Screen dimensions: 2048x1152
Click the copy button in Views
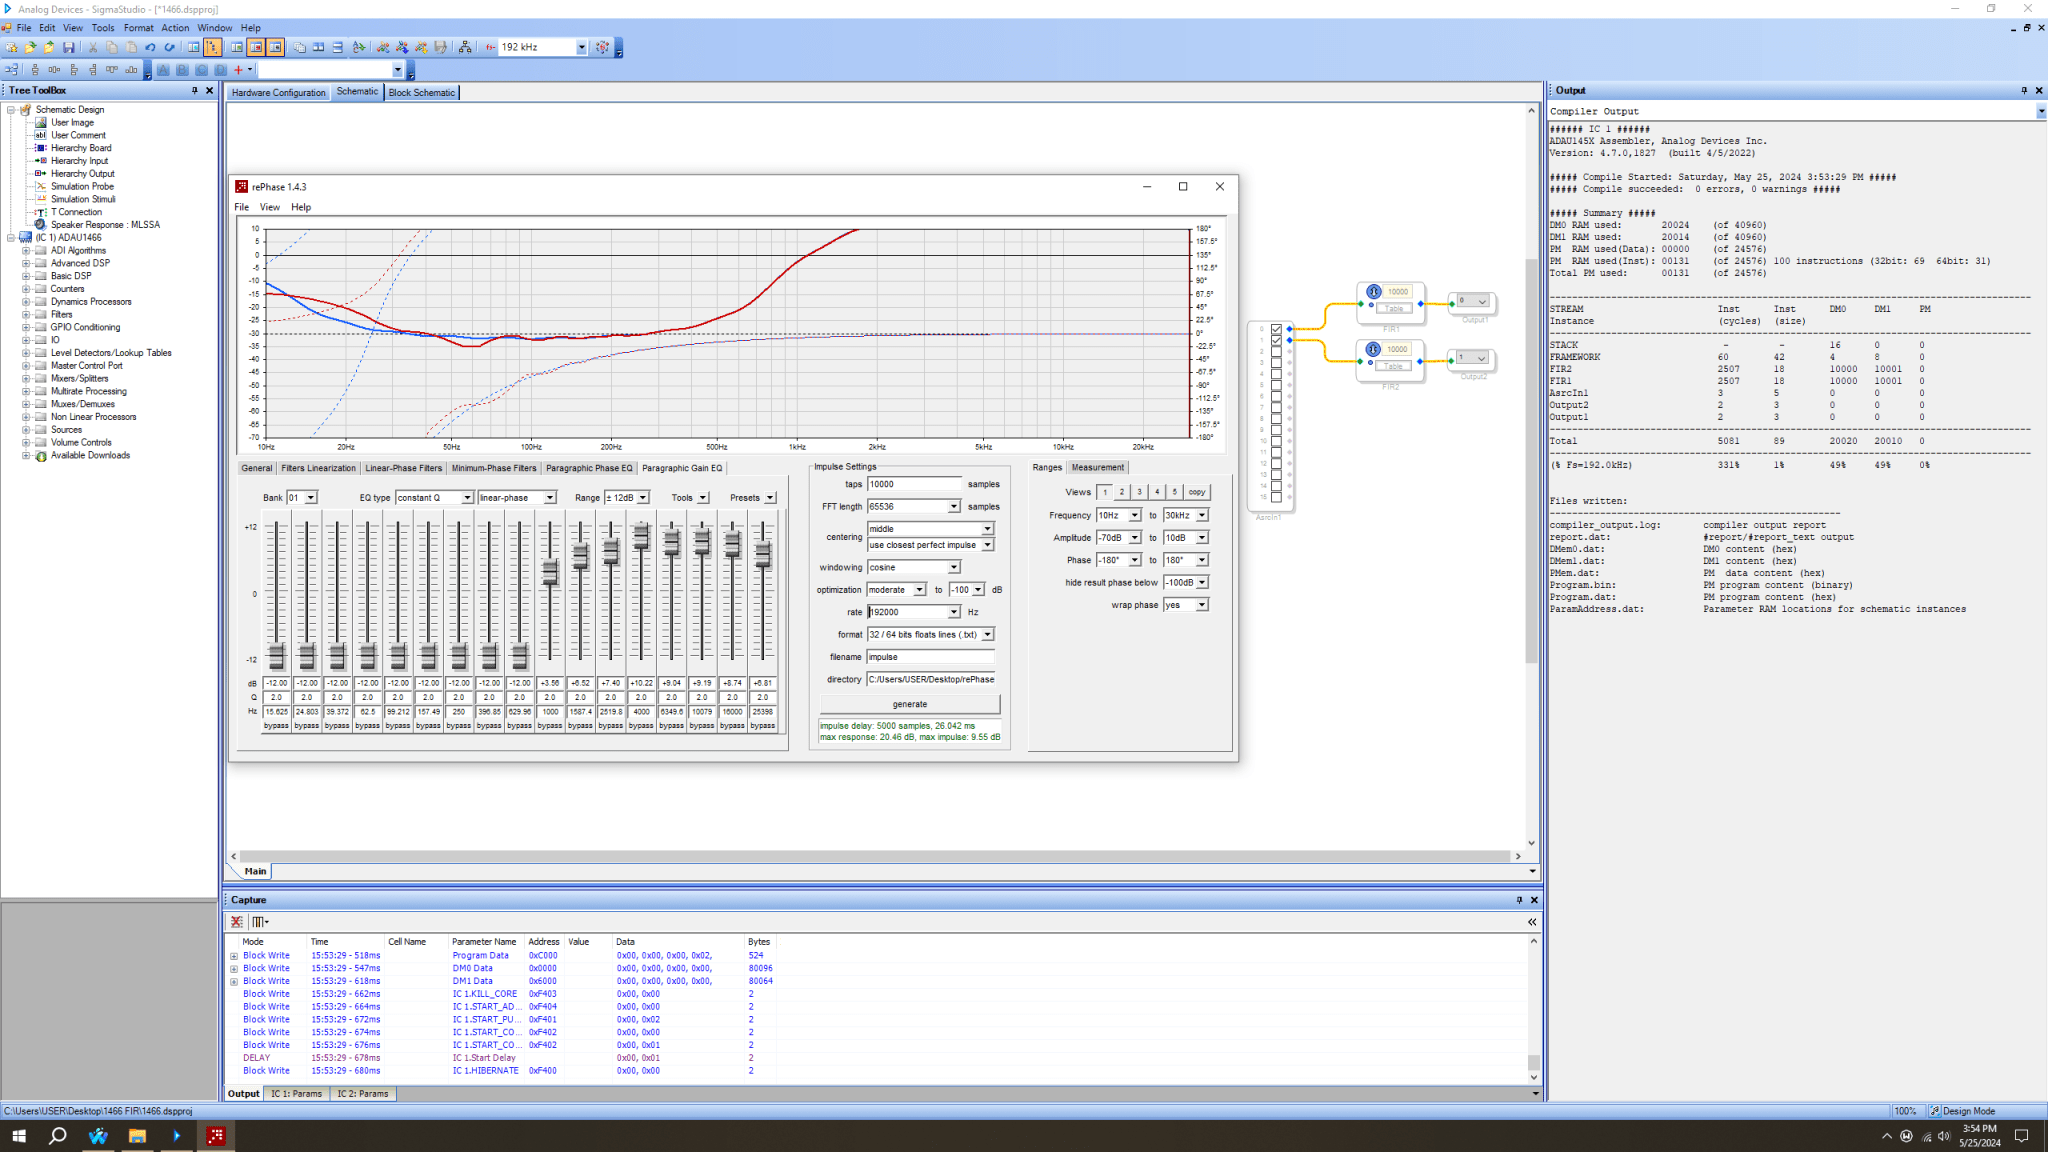pyautogui.click(x=1196, y=492)
